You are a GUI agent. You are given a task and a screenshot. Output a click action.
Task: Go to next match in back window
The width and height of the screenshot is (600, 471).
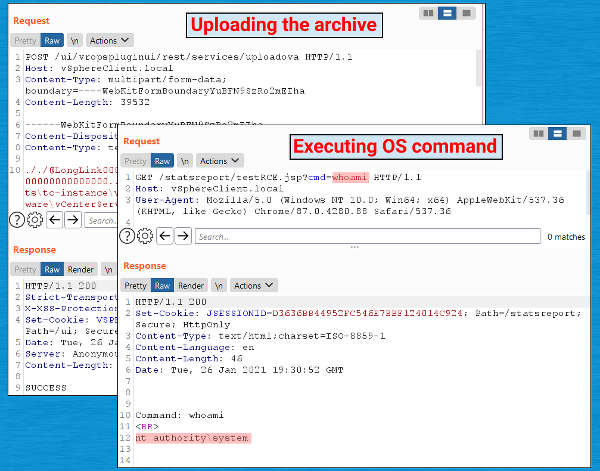click(73, 220)
